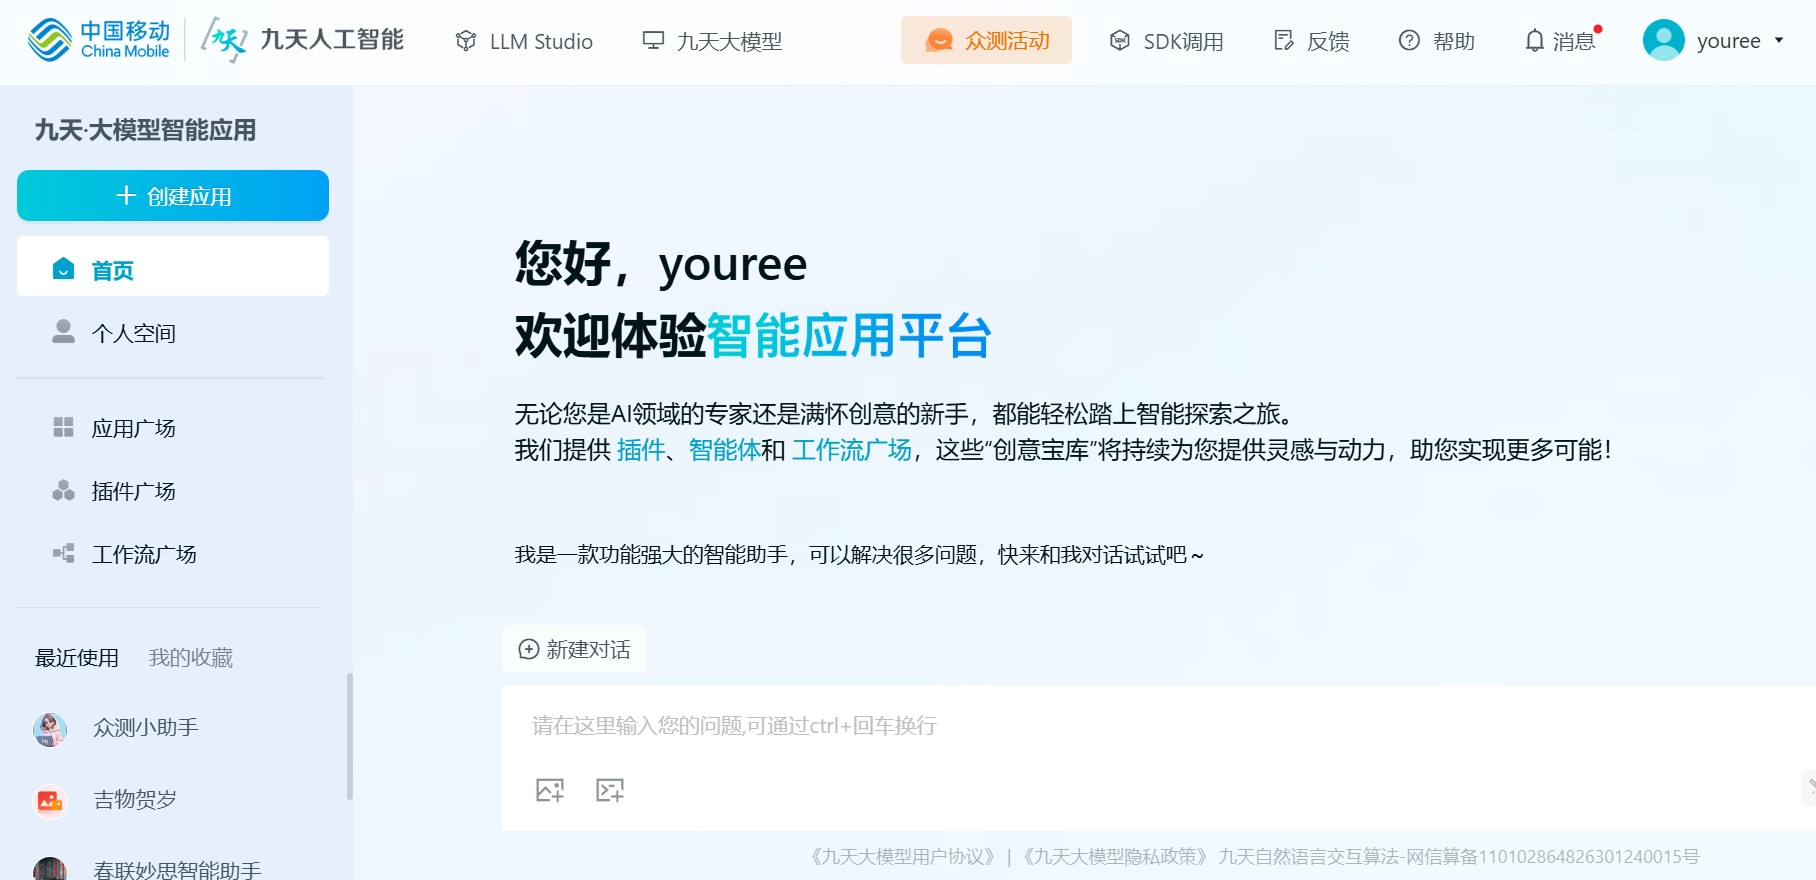Click the 个人空间 person icon

click(63, 331)
